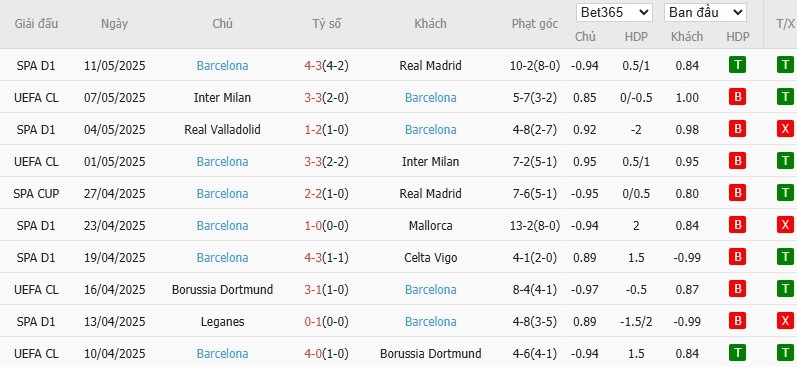Click the Tỷ số column header
The height and width of the screenshot is (367, 797).
[x=327, y=24]
